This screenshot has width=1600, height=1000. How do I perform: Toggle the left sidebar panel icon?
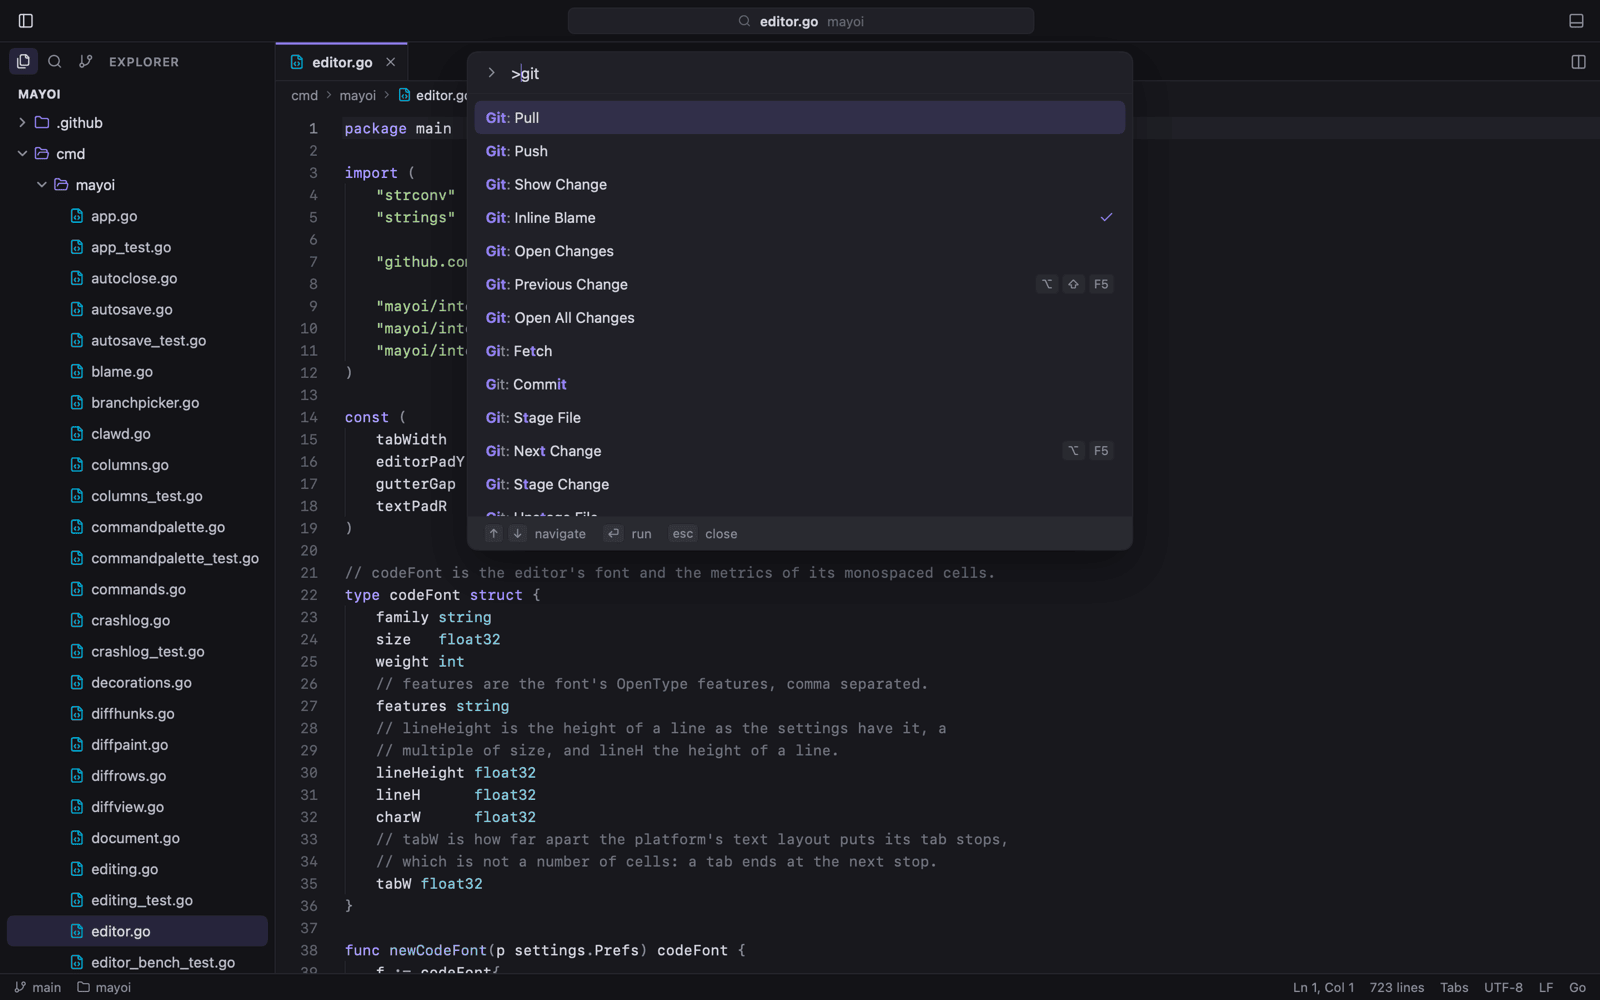[26, 21]
